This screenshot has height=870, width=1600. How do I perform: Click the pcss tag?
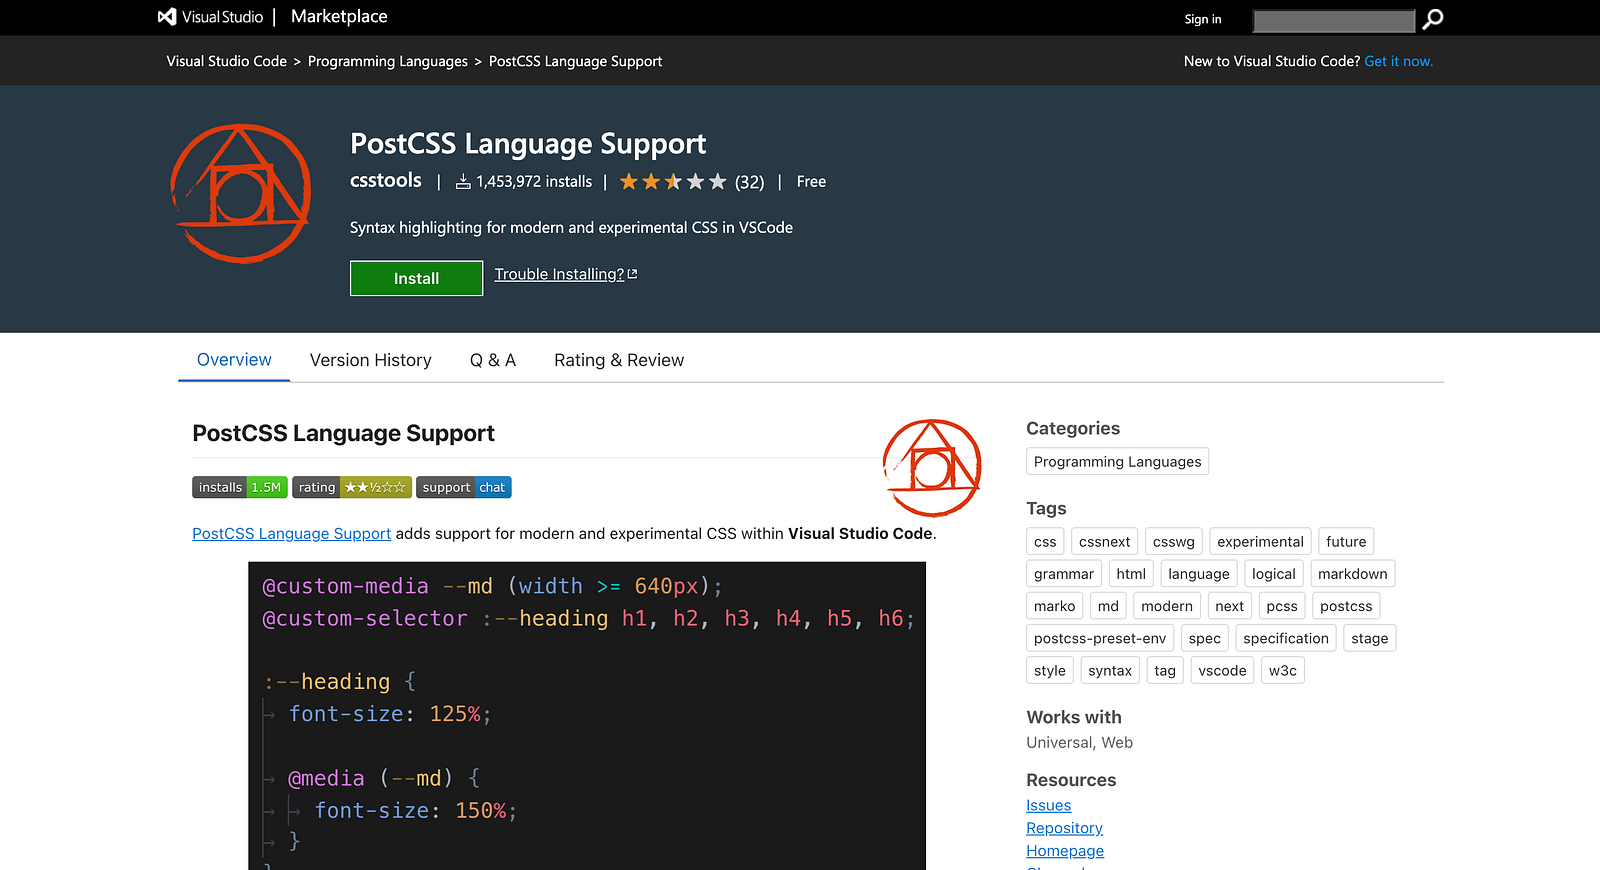[x=1282, y=606]
